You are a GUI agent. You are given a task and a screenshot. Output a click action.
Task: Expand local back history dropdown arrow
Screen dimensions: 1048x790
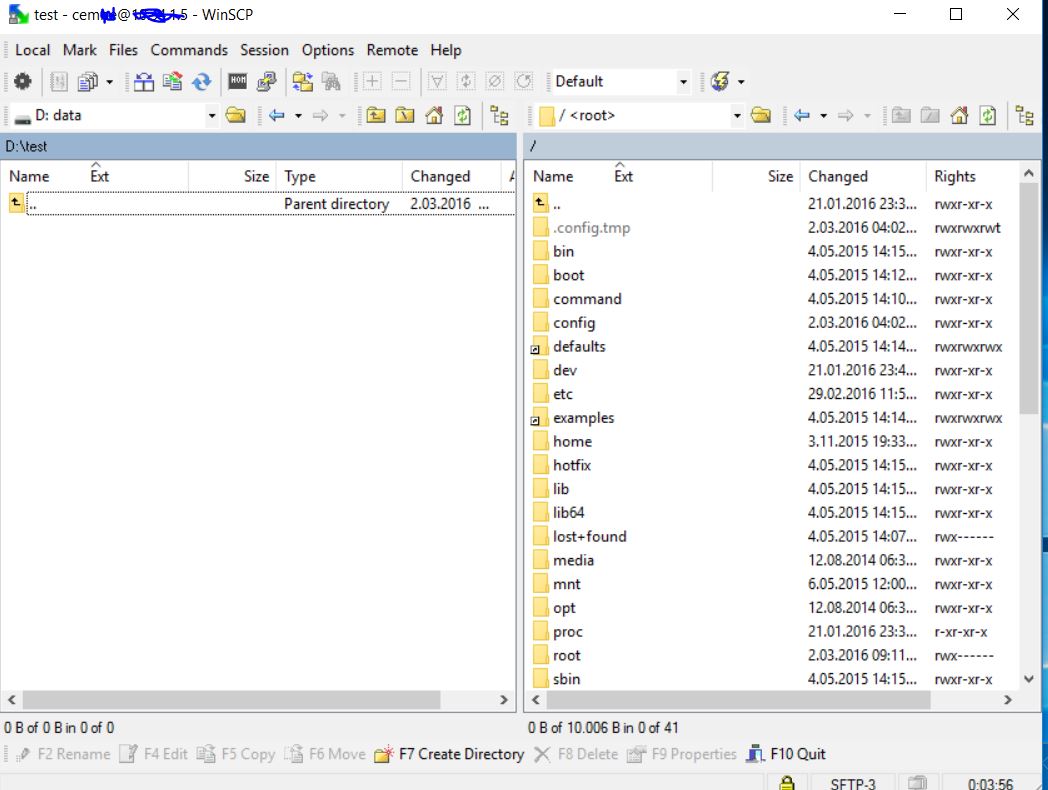298,116
